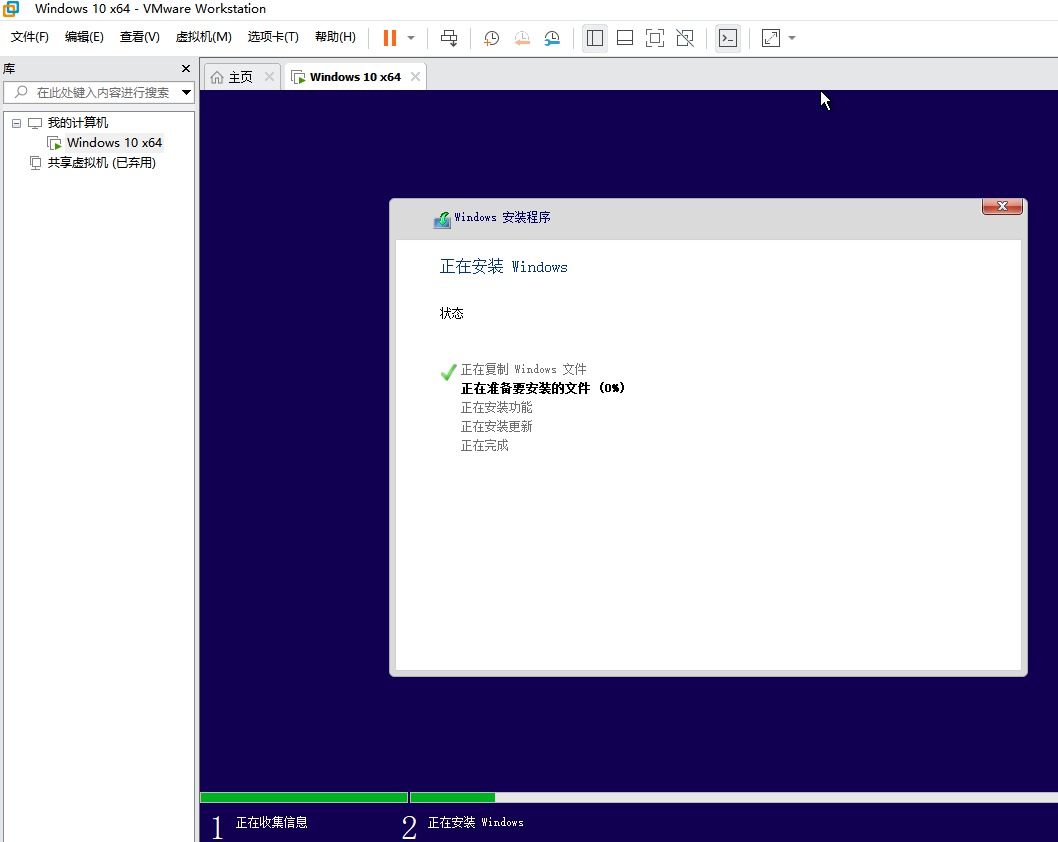Click the 正在准备要安装的文件 (0%) line
The height and width of the screenshot is (842, 1058).
point(542,388)
